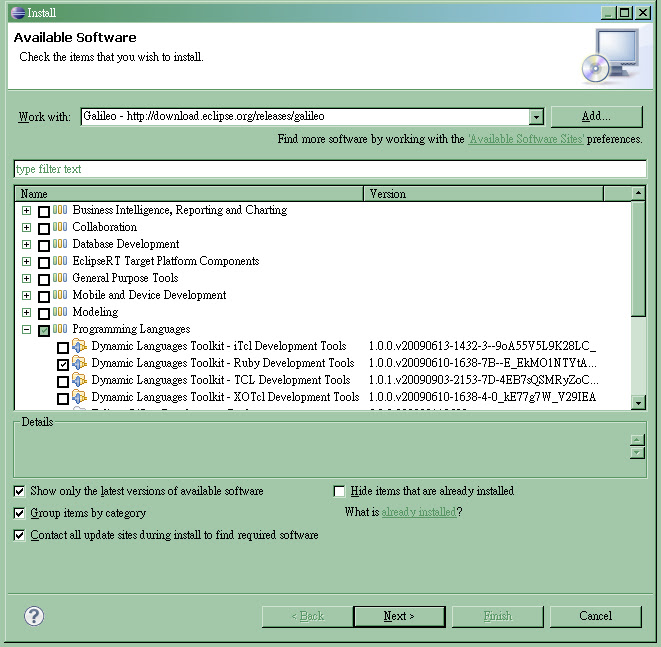Check the TCL Development Tools checkbox
Image resolution: width=661 pixels, height=647 pixels.
click(x=63, y=381)
